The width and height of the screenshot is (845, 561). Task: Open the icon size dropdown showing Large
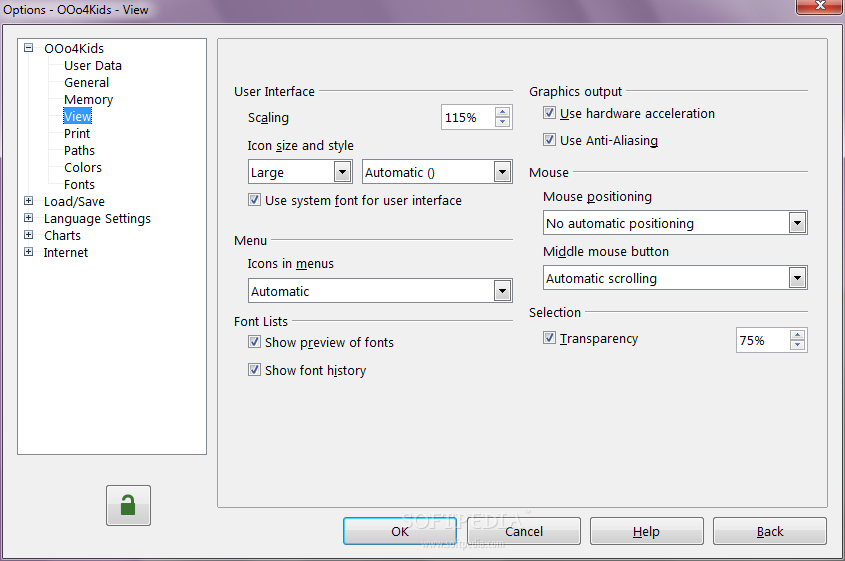click(x=300, y=172)
